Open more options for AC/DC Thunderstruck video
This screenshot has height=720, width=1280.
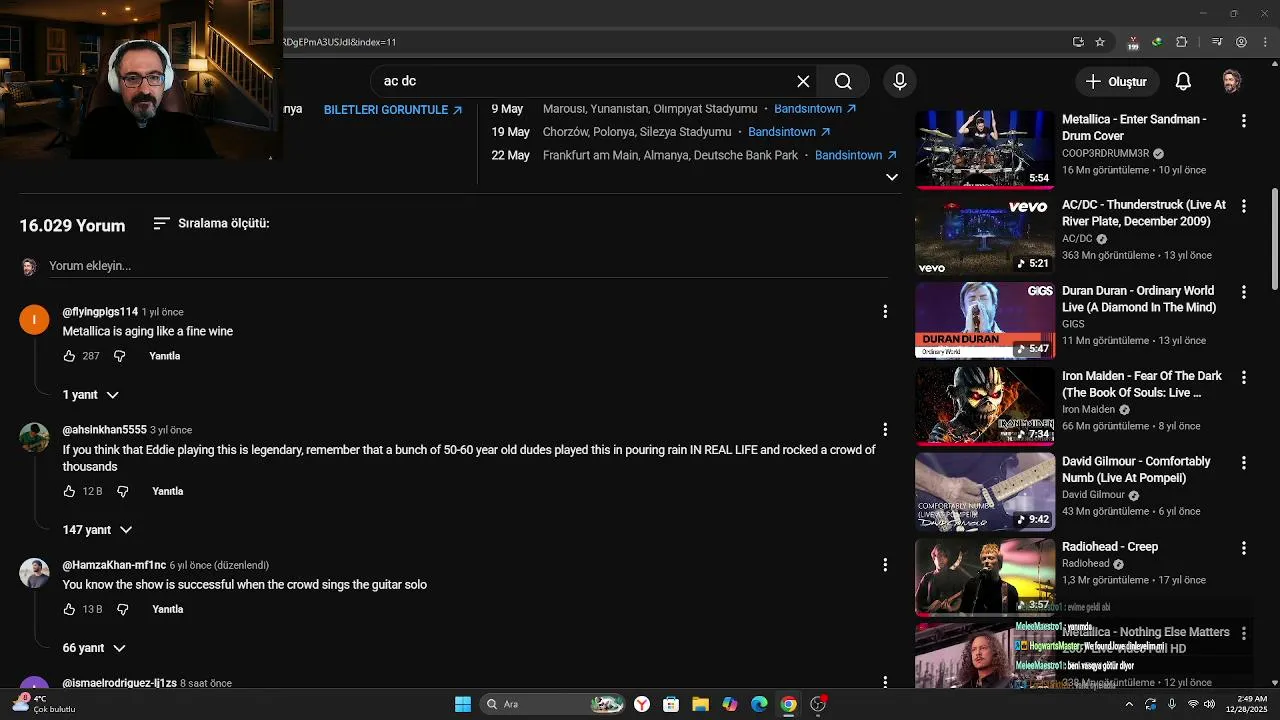click(x=1244, y=206)
